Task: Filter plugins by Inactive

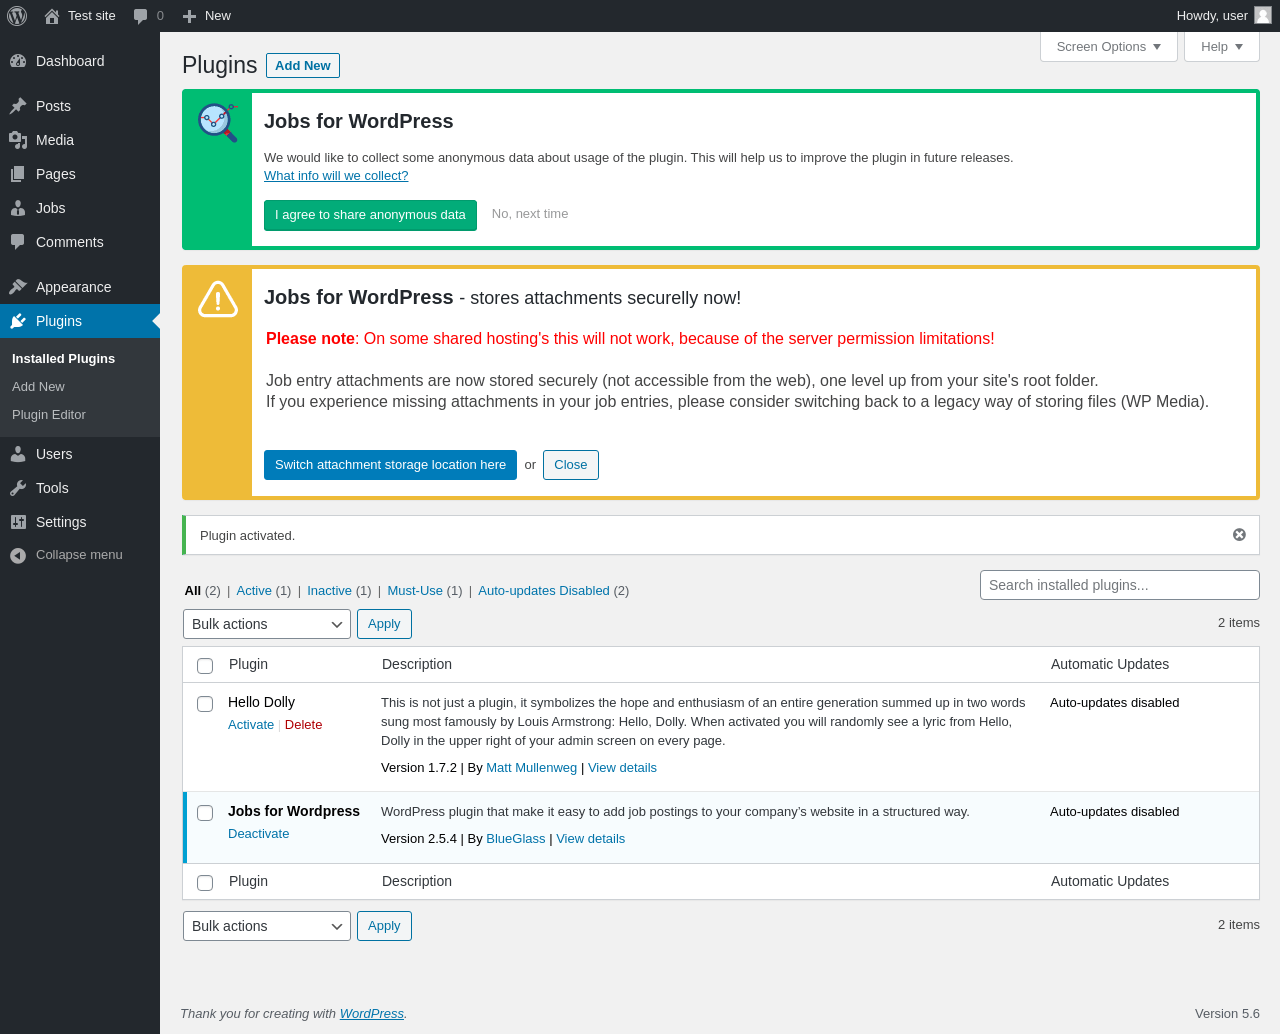Action: 329,591
